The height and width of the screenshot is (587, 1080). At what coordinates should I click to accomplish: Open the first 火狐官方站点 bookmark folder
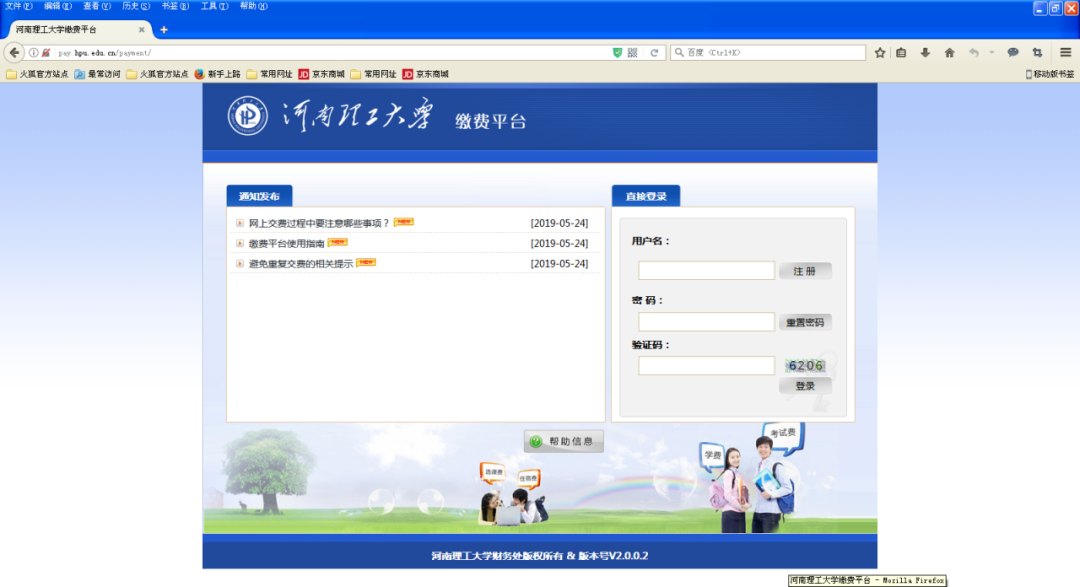(x=37, y=74)
